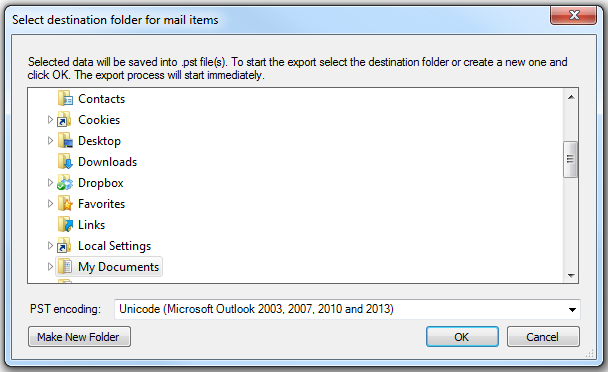Click the folder list scroll down arrow
The image size is (608, 372).
pos(571,275)
